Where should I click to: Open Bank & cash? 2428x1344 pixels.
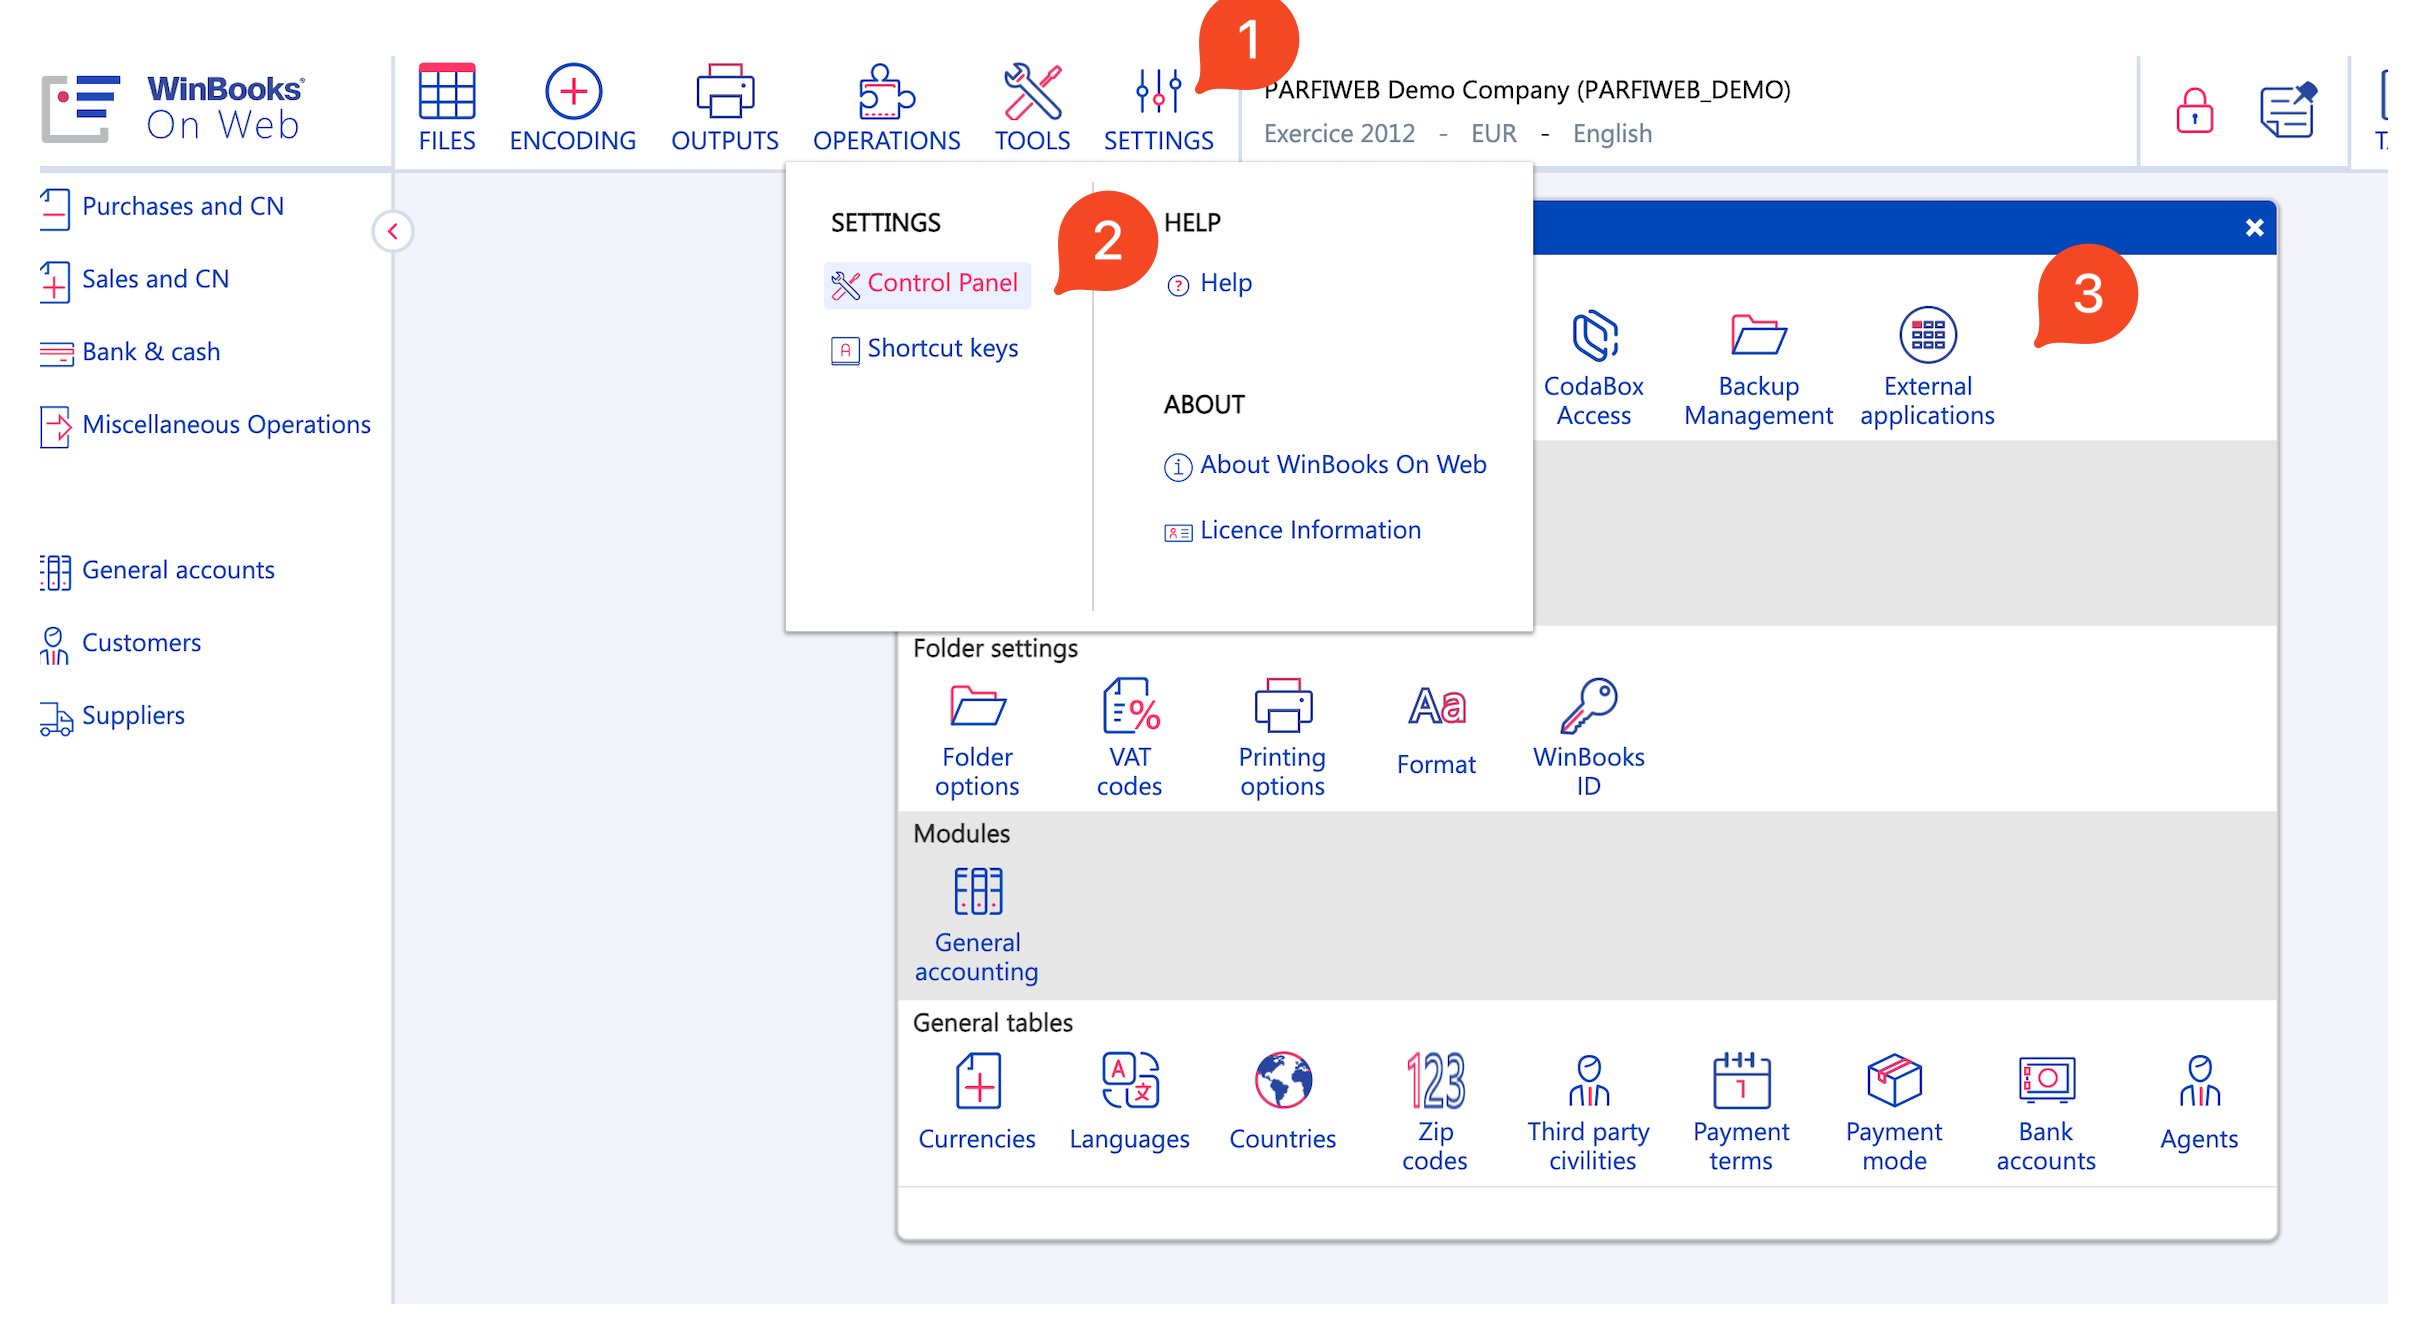(x=130, y=353)
